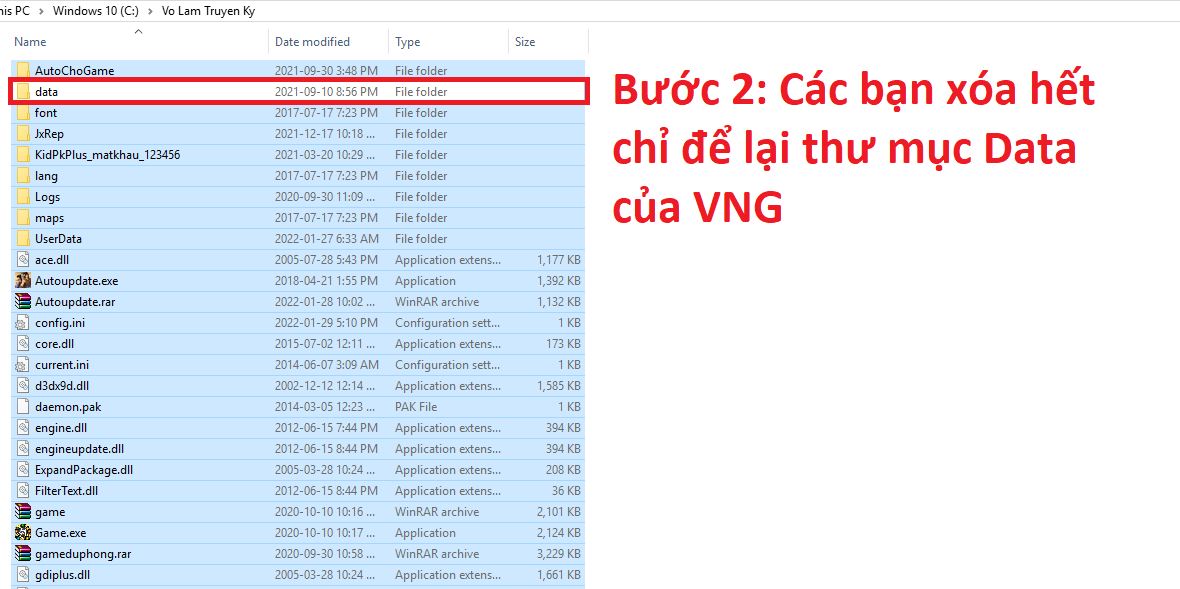1180x589 pixels.
Task: Click the sort arrow above Name column
Action: pyautogui.click(x=138, y=31)
